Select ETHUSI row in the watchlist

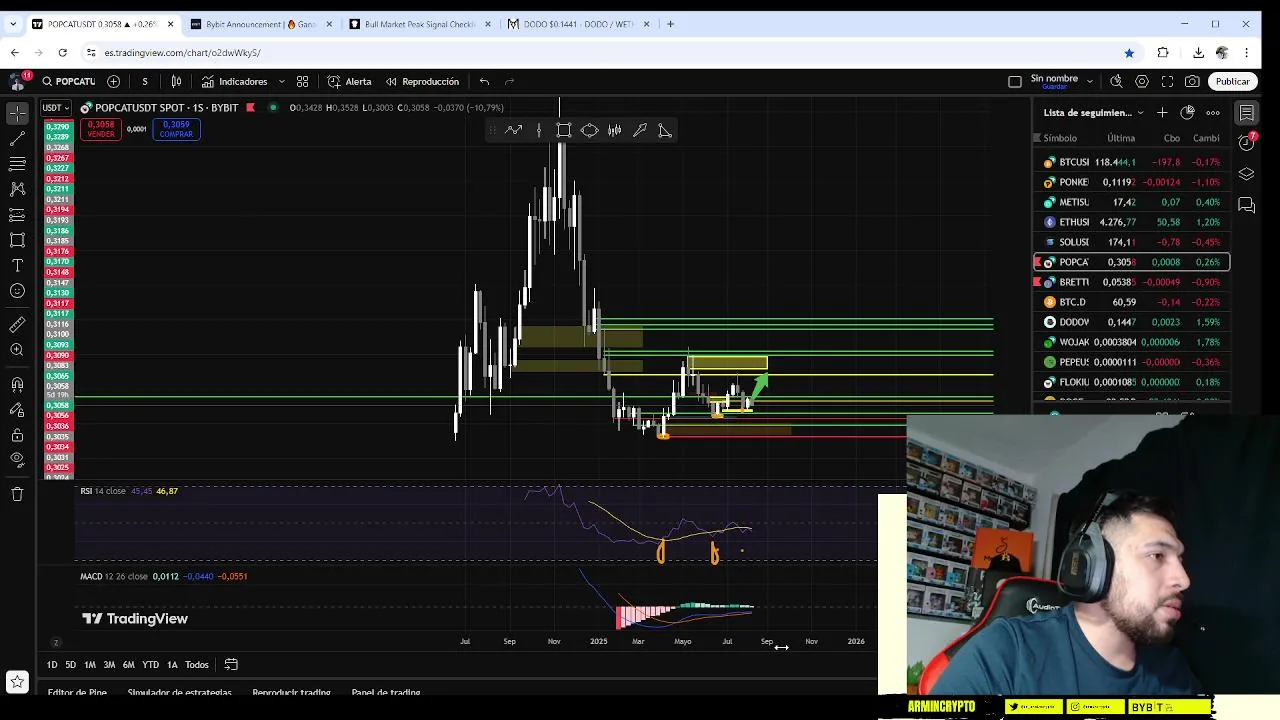(1131, 222)
